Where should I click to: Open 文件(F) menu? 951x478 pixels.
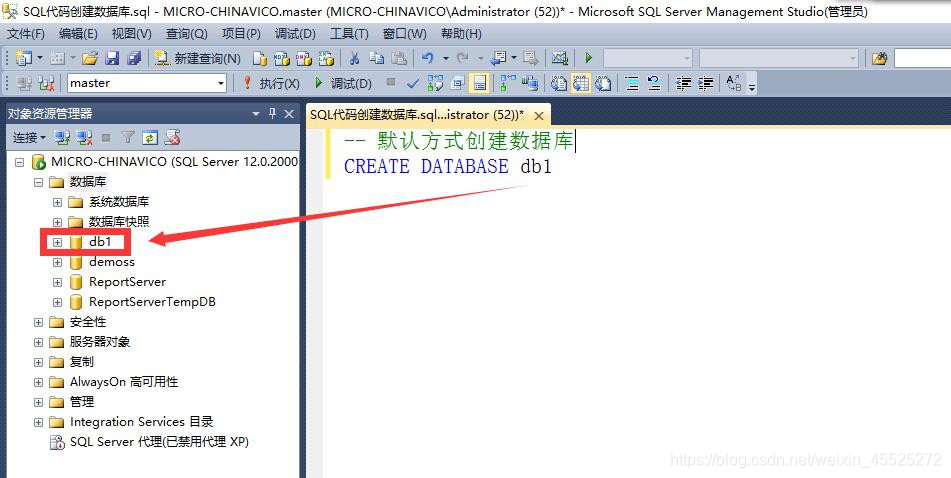pyautogui.click(x=25, y=33)
